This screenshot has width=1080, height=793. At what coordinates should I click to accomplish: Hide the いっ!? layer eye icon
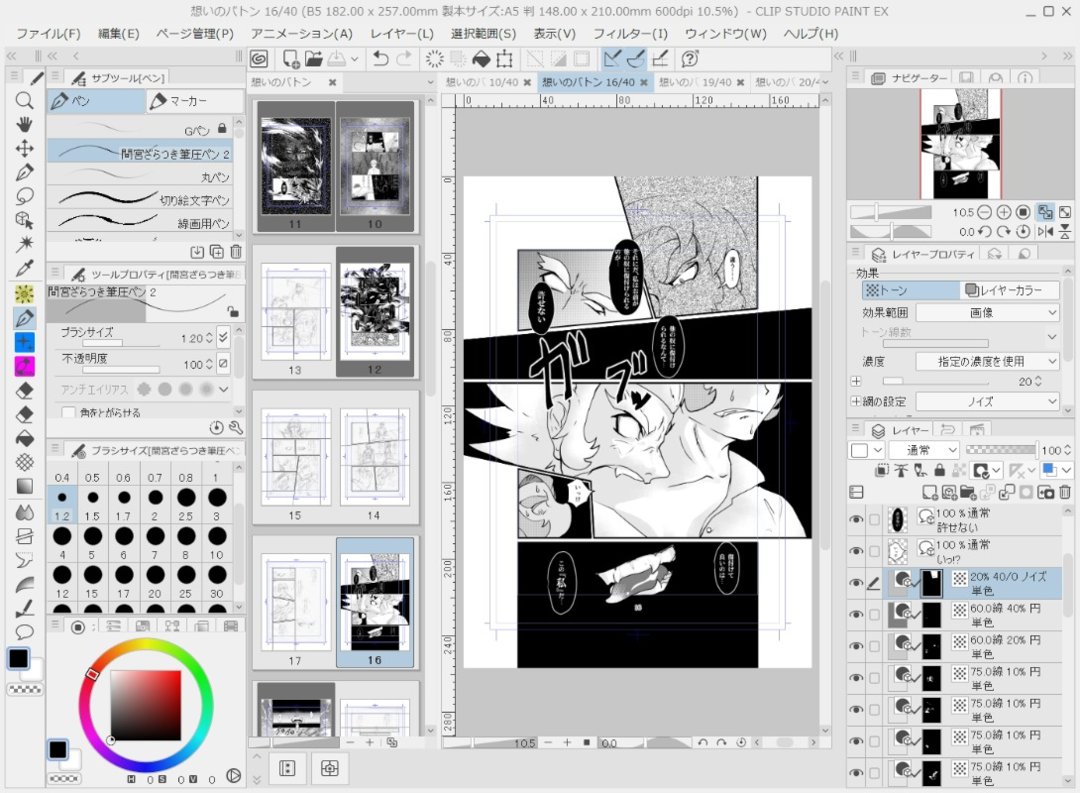856,551
